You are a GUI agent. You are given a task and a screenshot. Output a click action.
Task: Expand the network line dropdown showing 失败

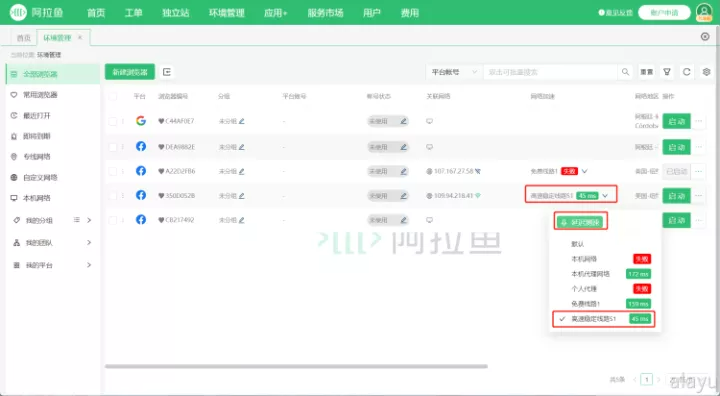(585, 171)
